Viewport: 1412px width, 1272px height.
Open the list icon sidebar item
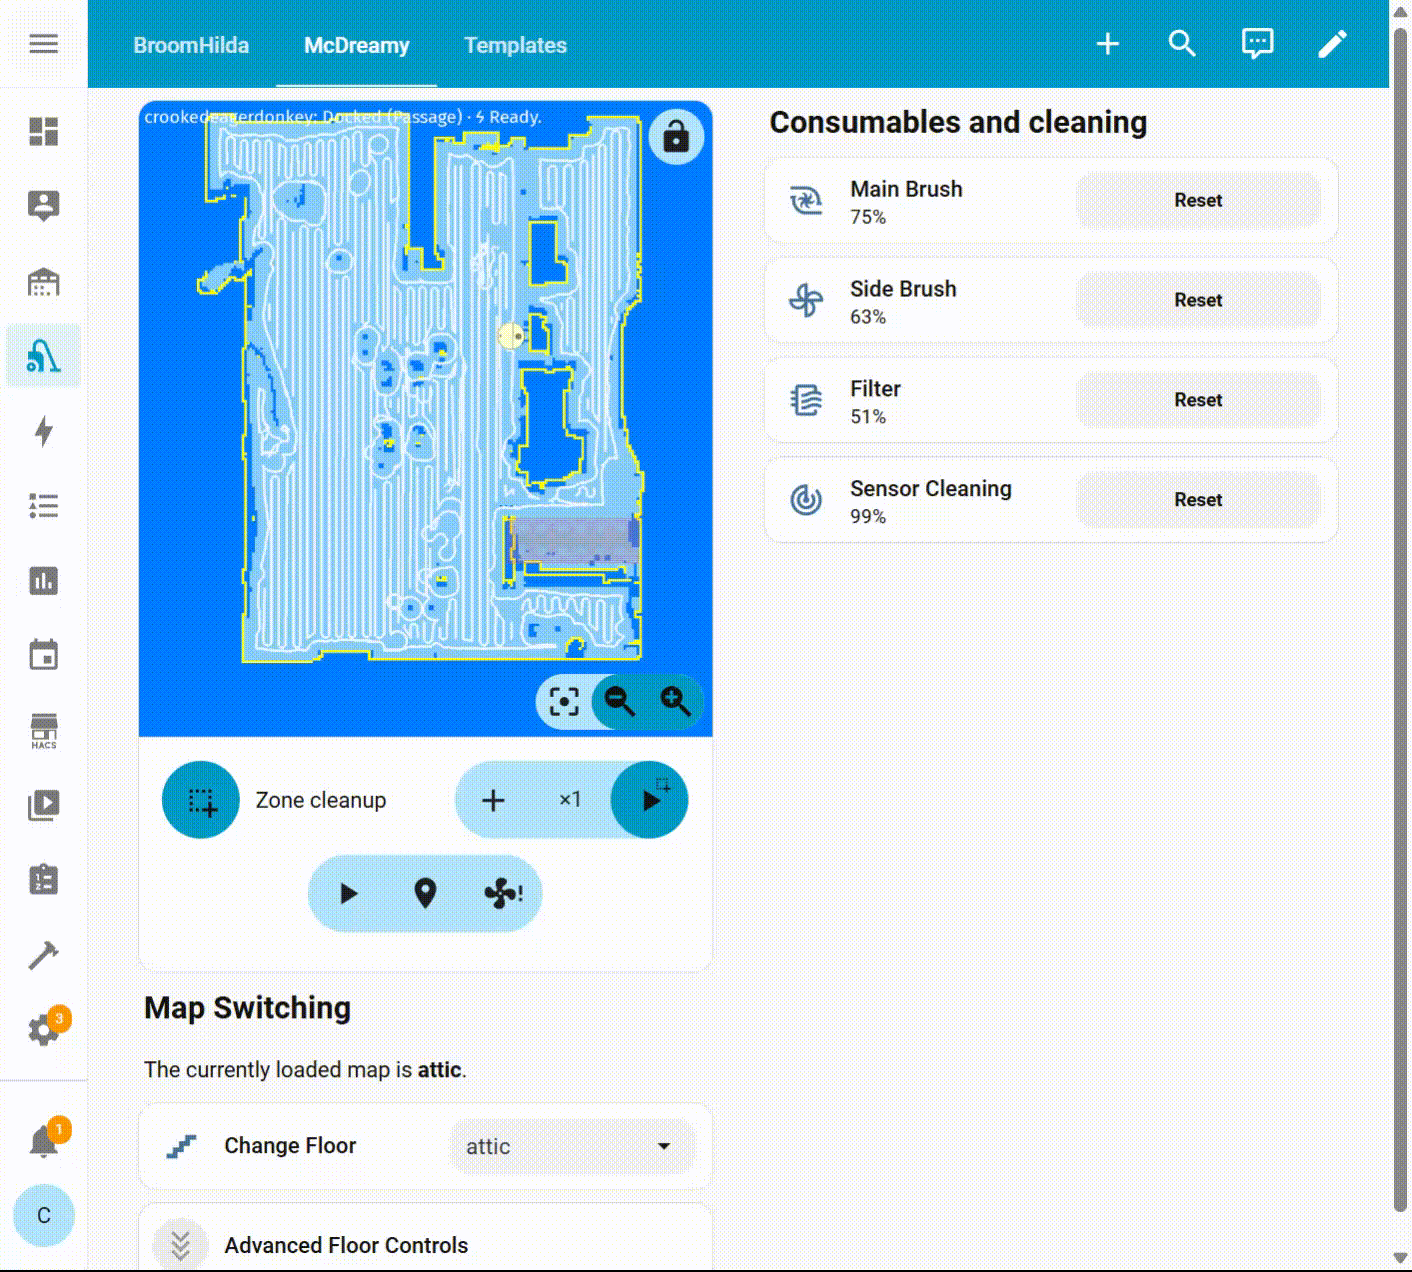pyautogui.click(x=43, y=506)
